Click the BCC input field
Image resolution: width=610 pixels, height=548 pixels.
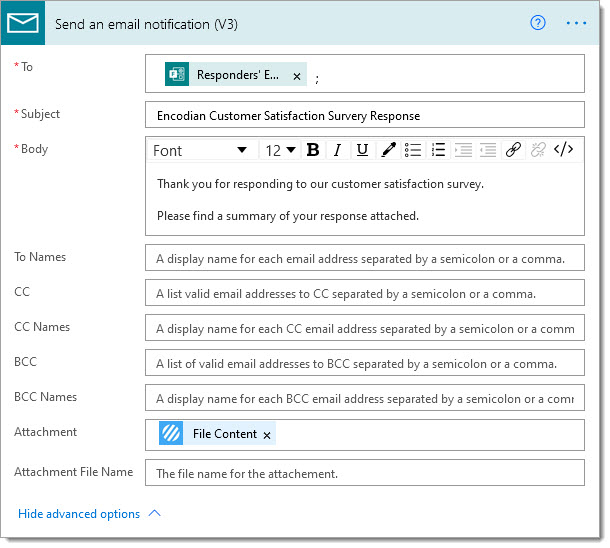pyautogui.click(x=365, y=362)
